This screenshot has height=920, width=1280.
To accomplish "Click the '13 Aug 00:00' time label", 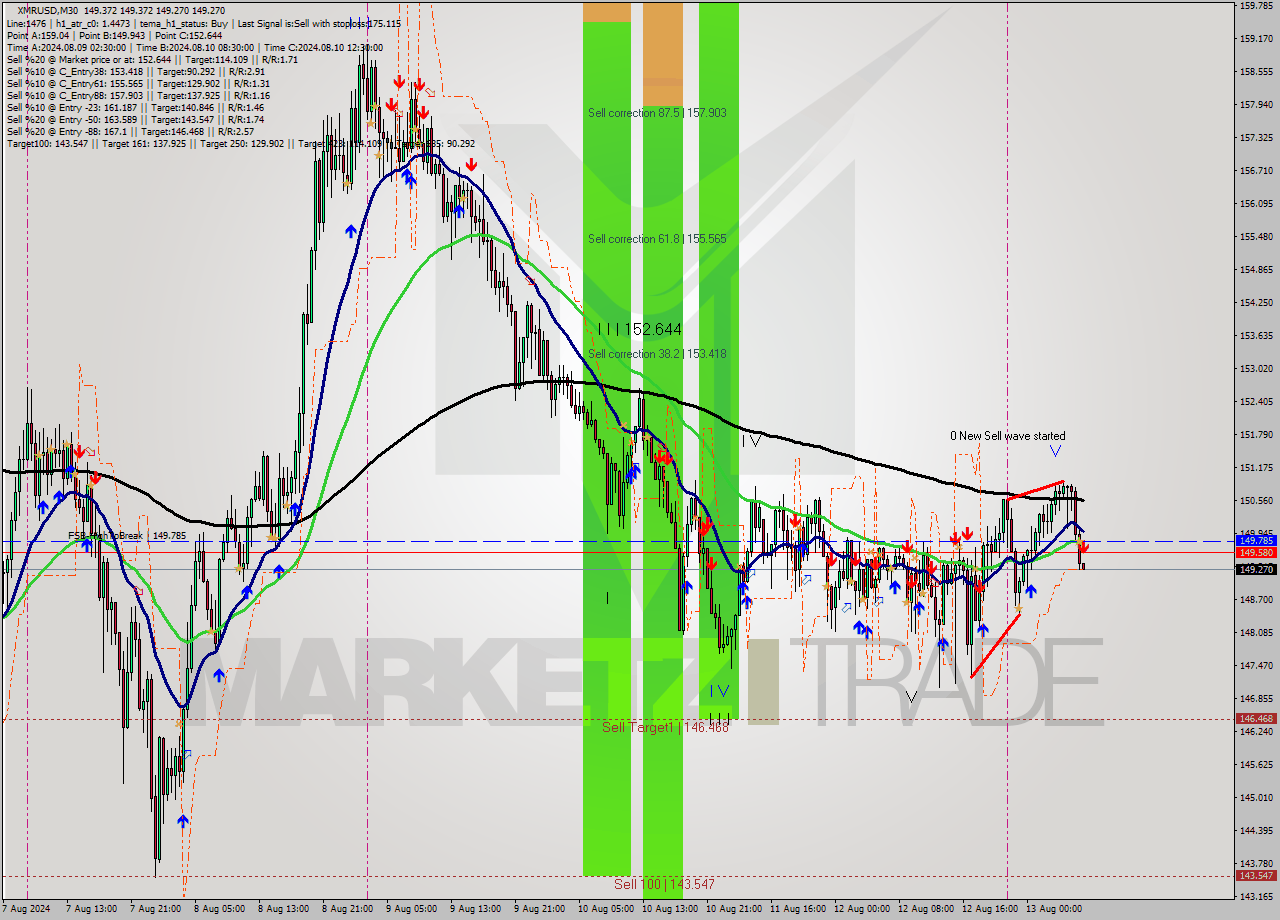I will pos(1053,909).
